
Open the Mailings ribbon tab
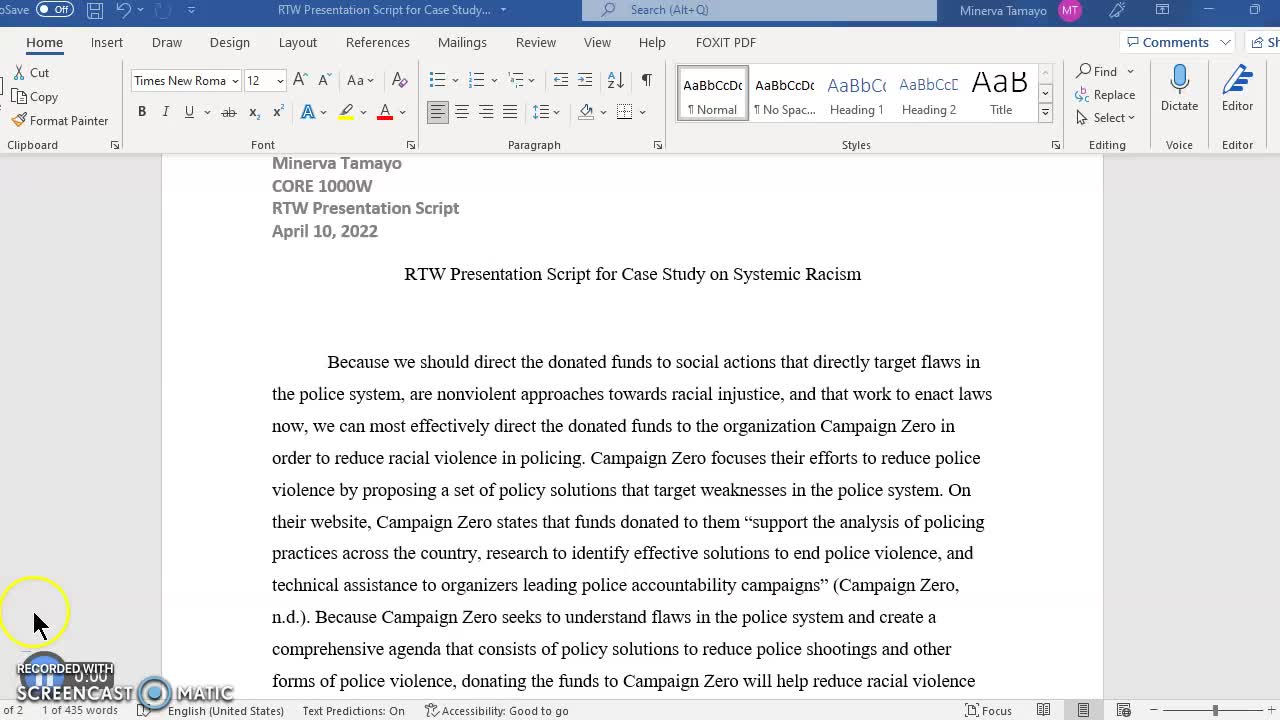(462, 42)
